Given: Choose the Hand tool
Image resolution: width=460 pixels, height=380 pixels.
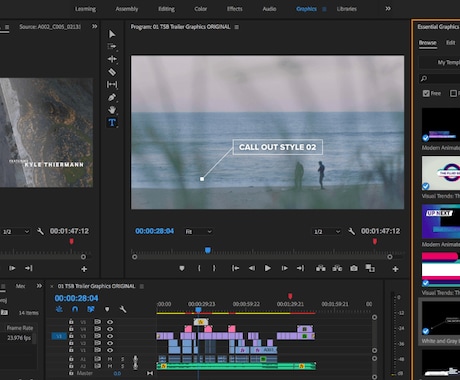Looking at the screenshot, I should click(x=112, y=110).
